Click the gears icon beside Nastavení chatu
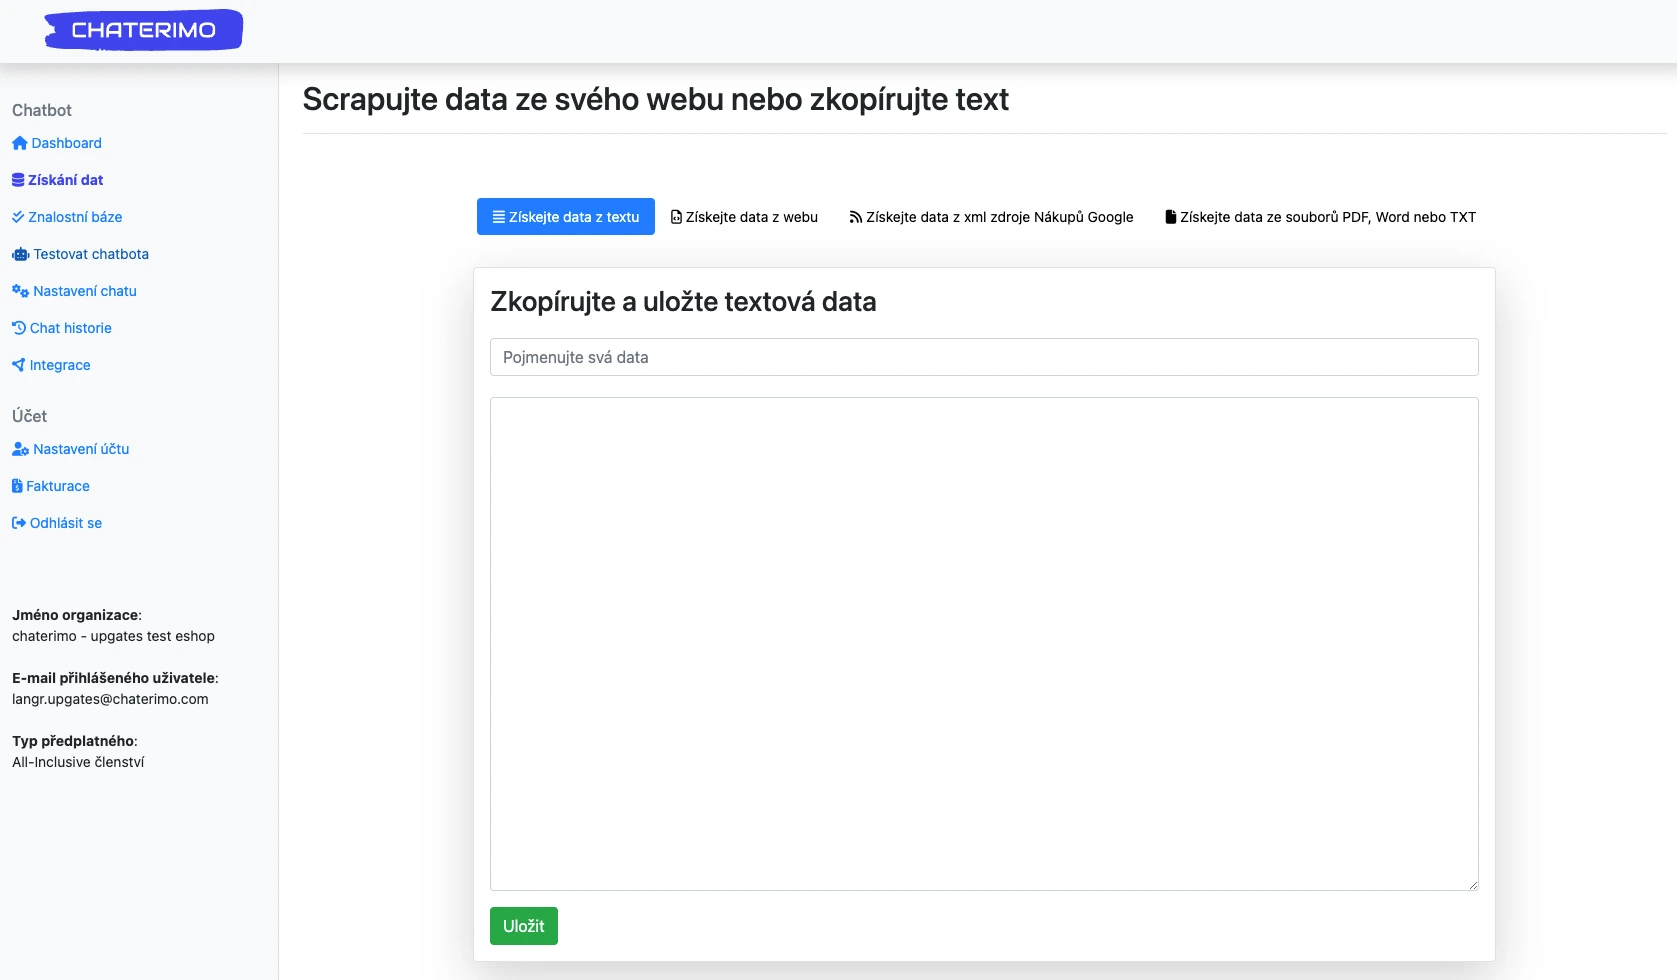 (x=20, y=291)
